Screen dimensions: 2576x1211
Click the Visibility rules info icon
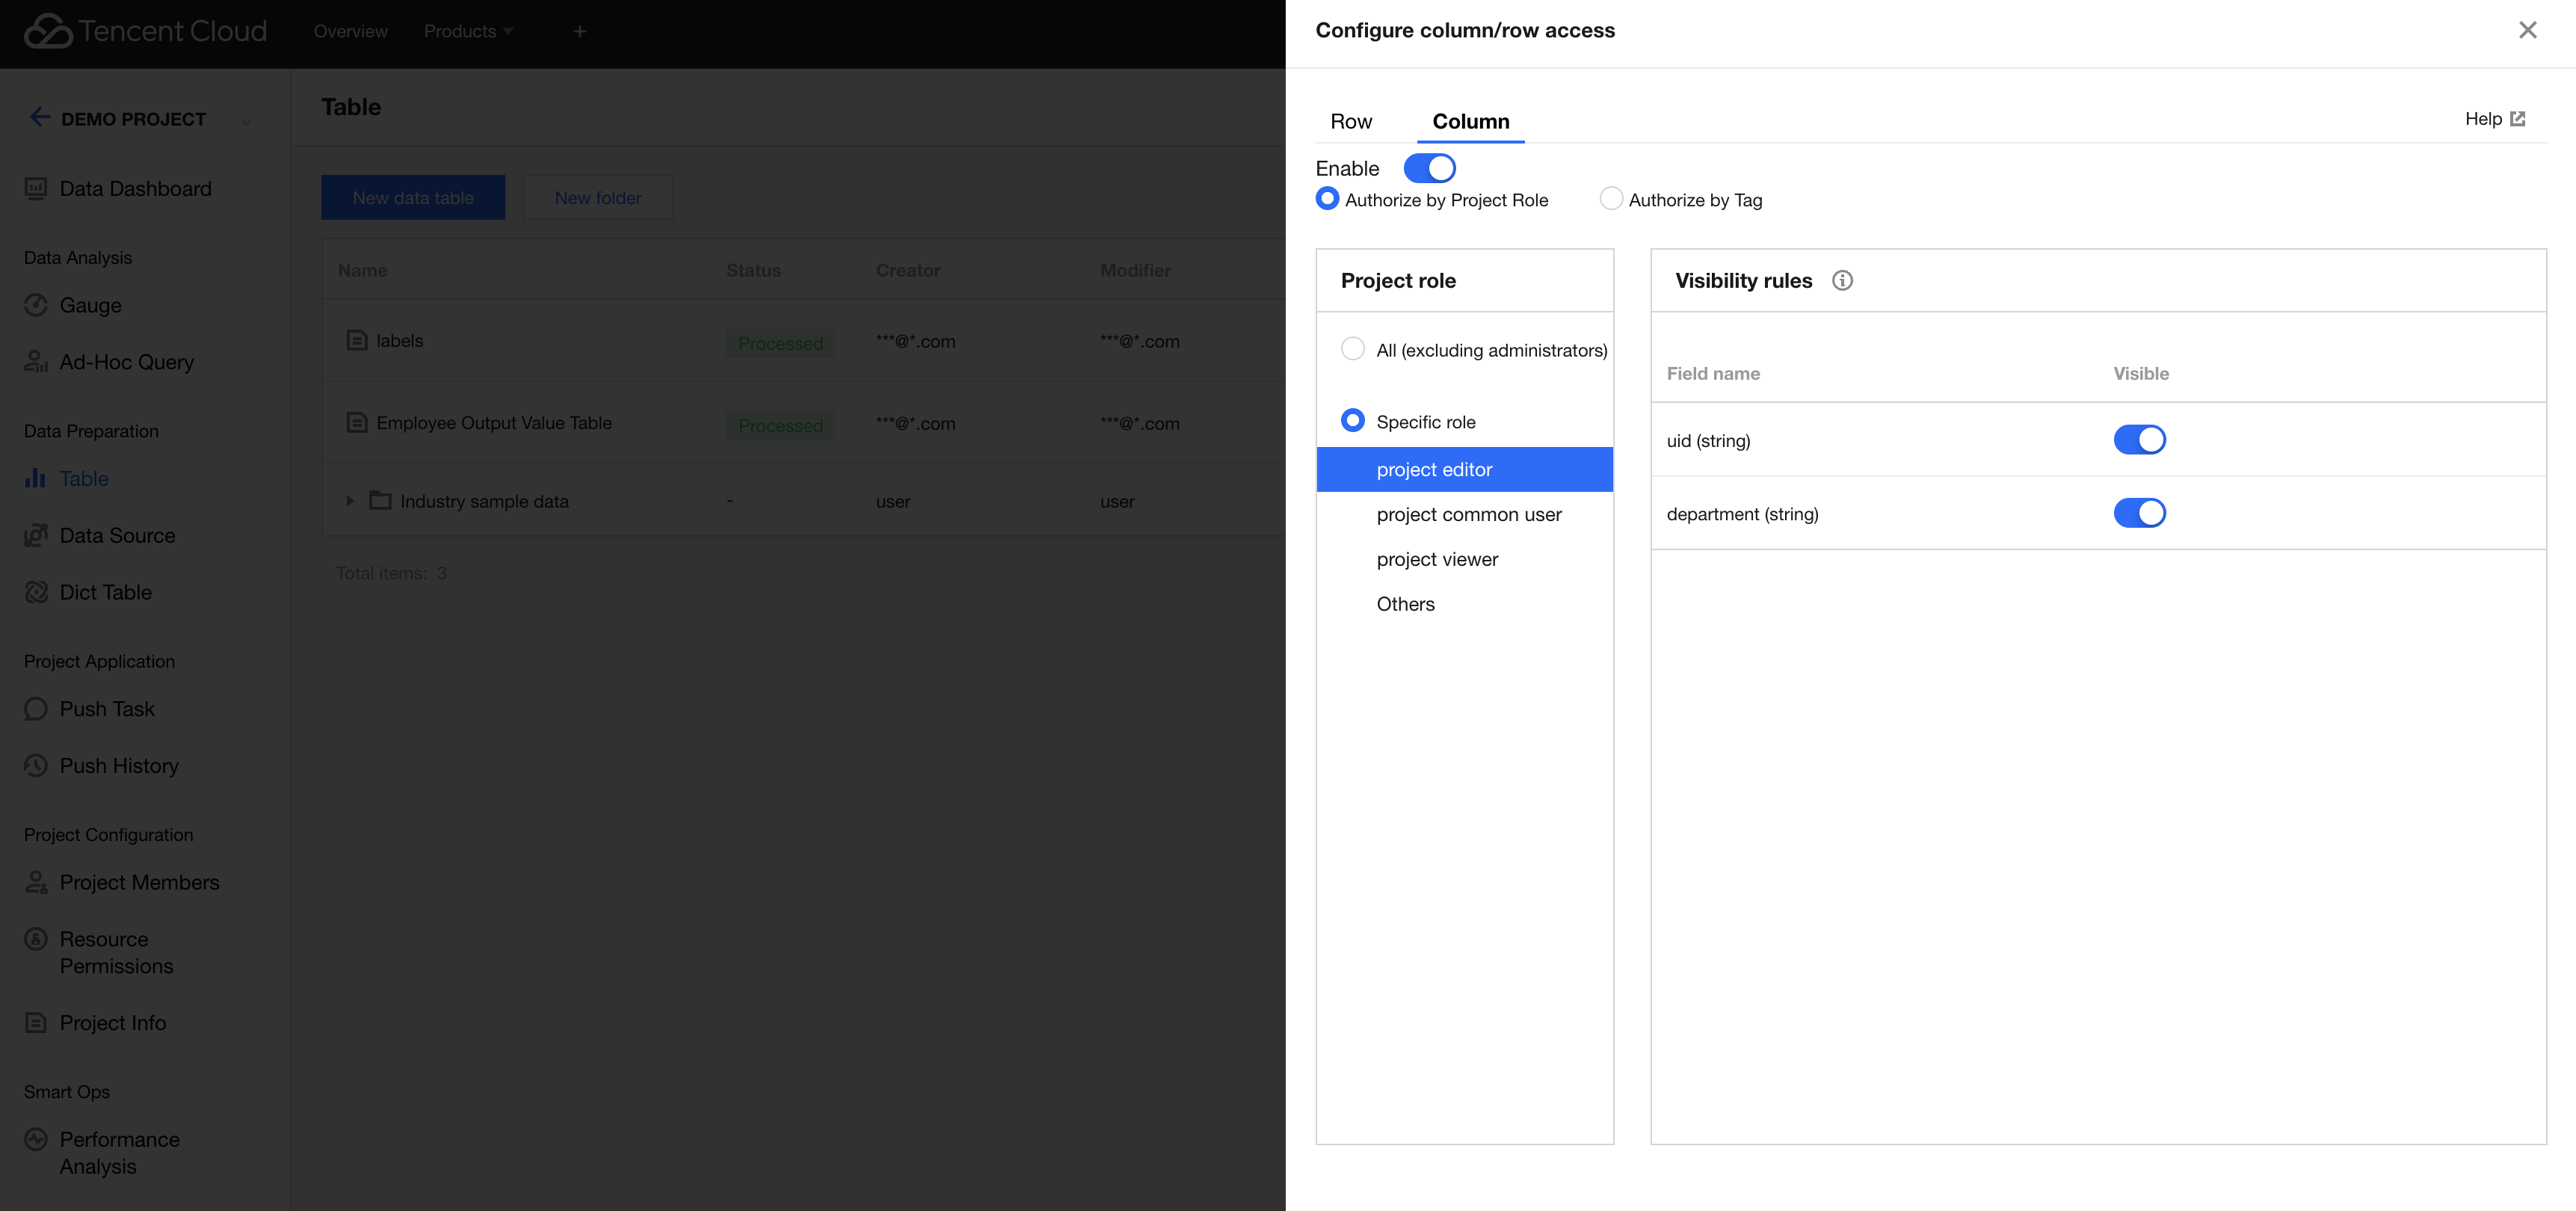click(x=1842, y=281)
